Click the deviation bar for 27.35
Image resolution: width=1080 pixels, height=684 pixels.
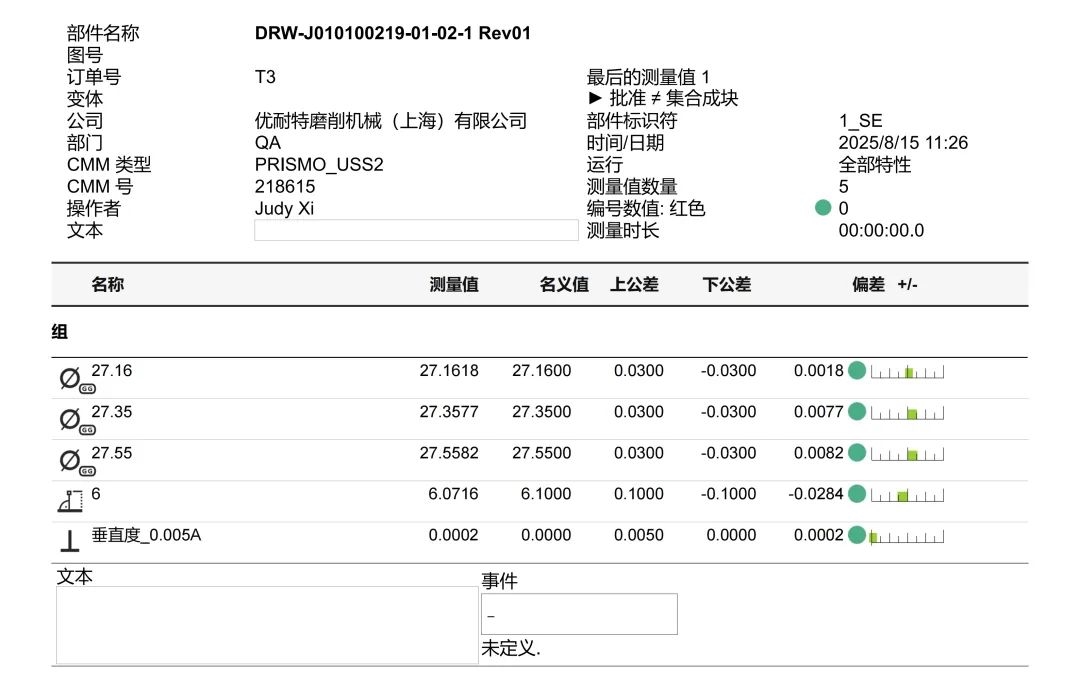pos(907,412)
